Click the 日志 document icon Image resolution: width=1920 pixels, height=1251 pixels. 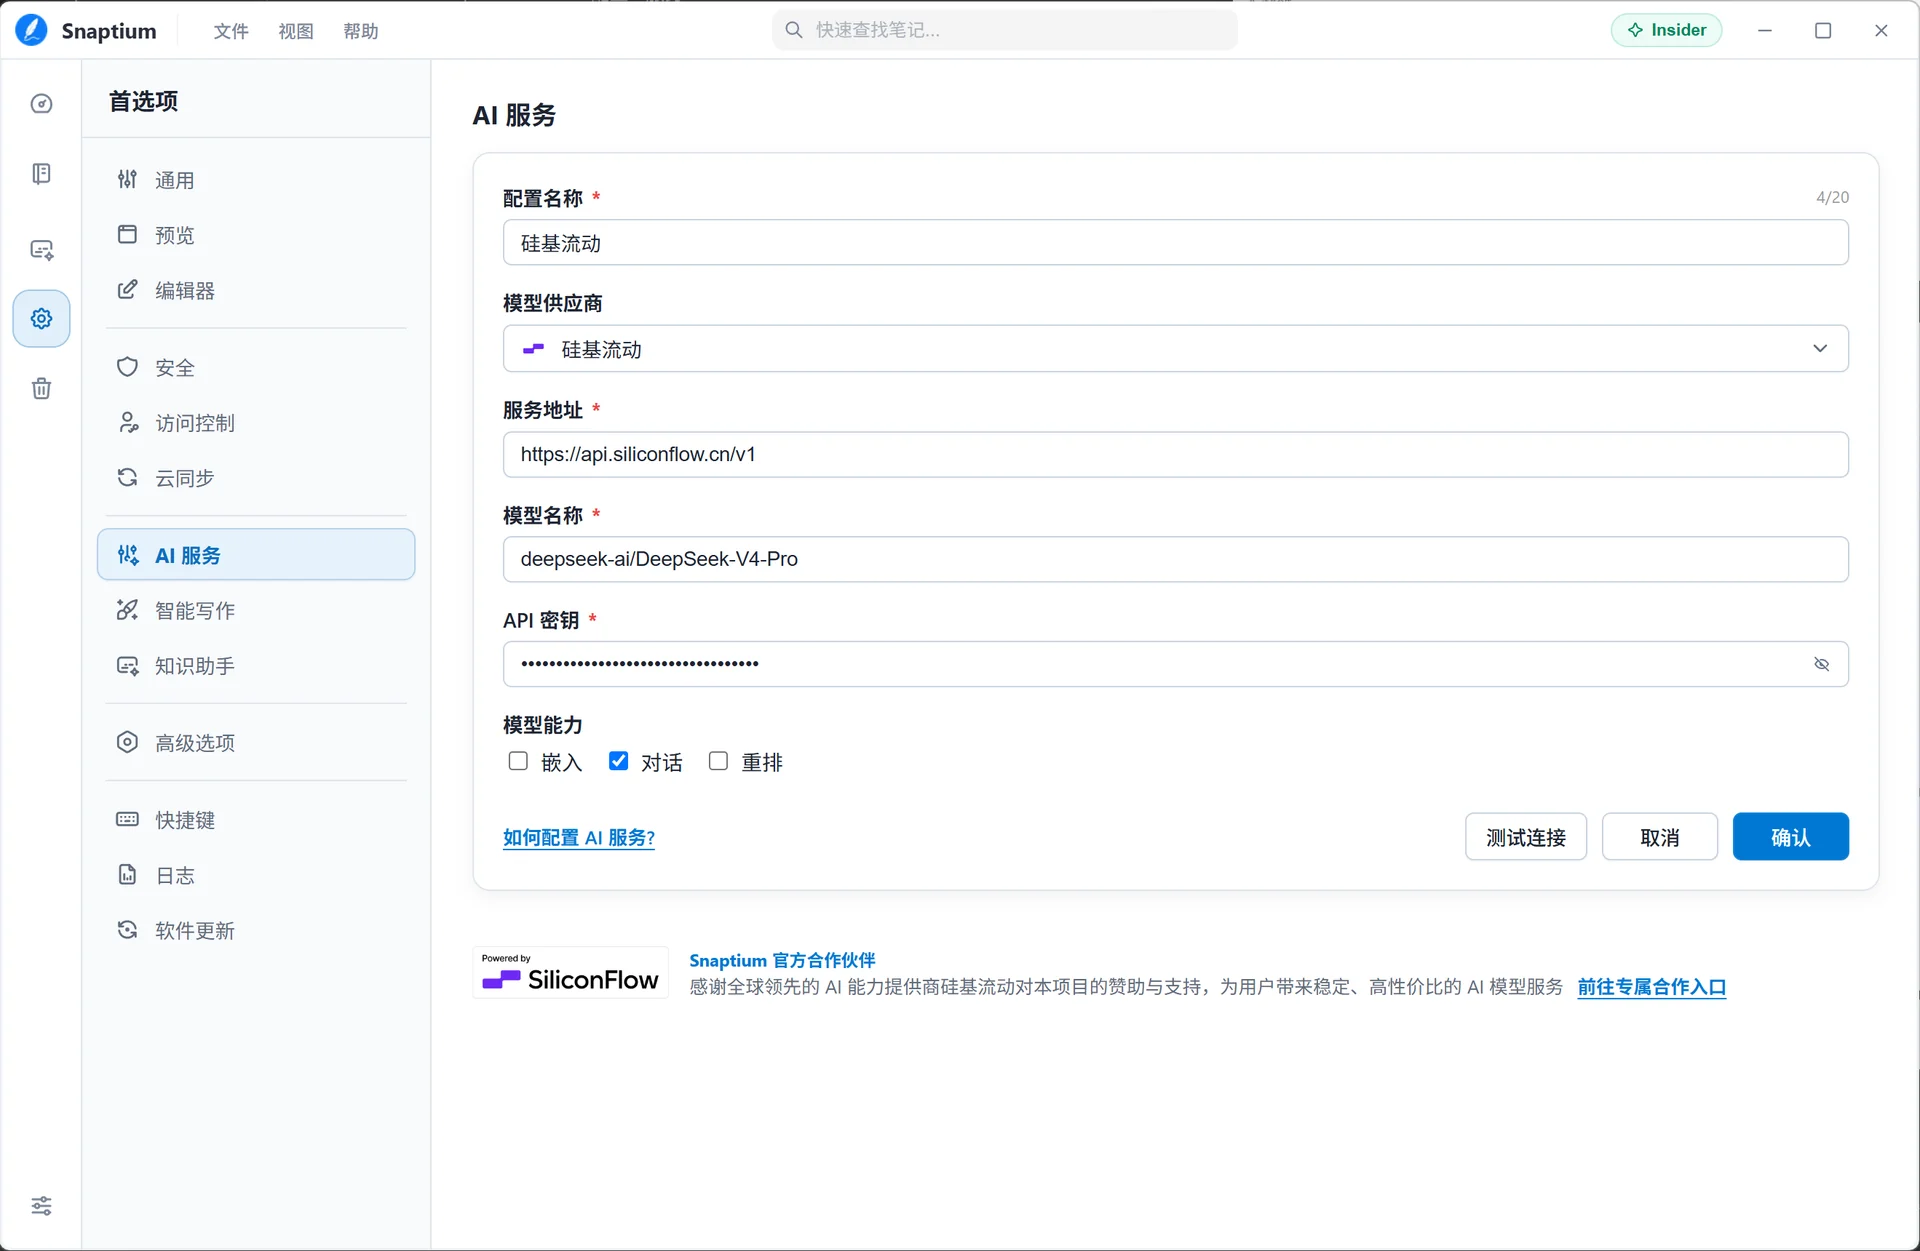click(x=127, y=875)
